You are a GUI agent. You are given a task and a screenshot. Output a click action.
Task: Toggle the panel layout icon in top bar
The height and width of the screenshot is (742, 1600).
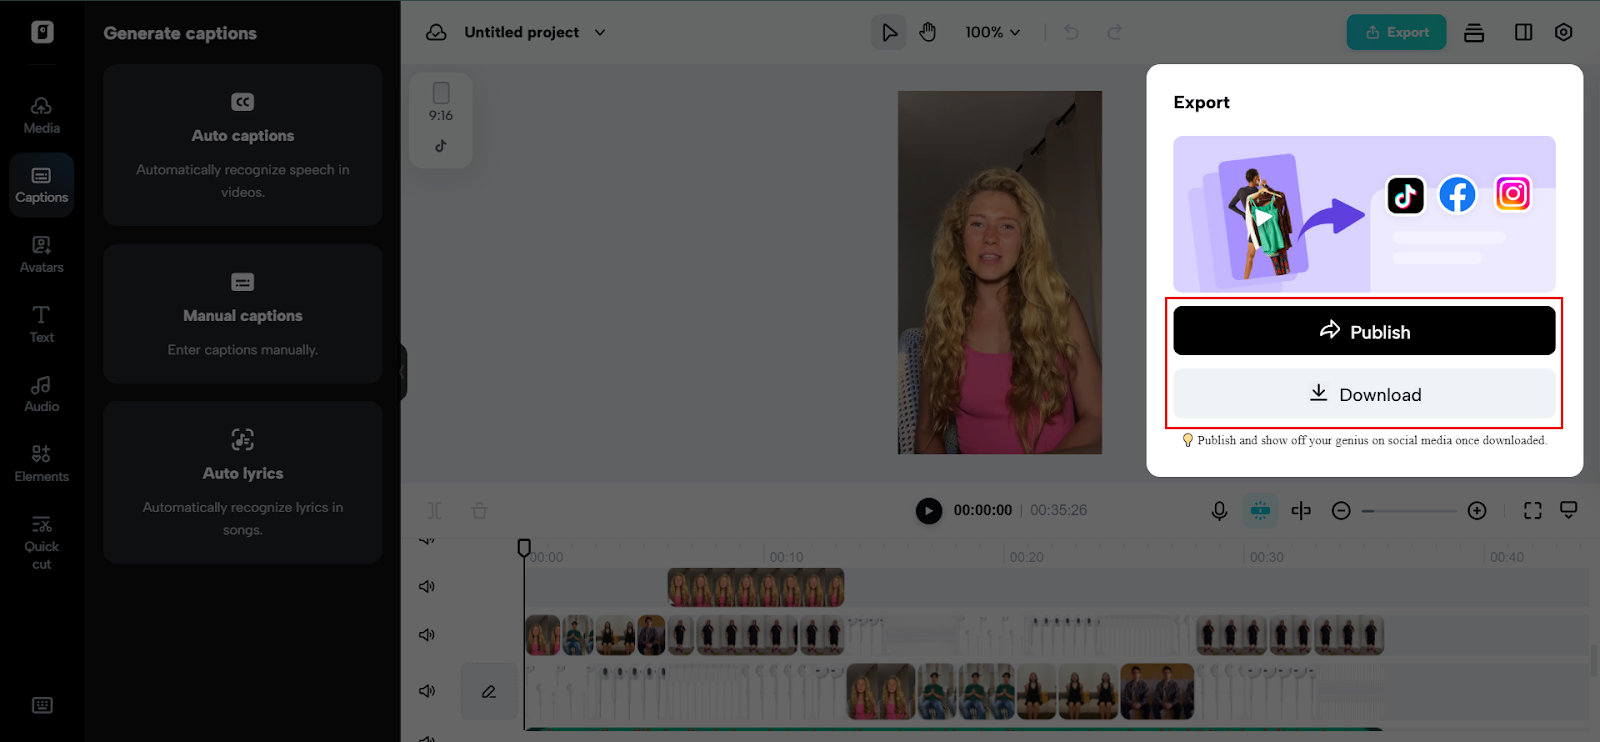[1523, 32]
